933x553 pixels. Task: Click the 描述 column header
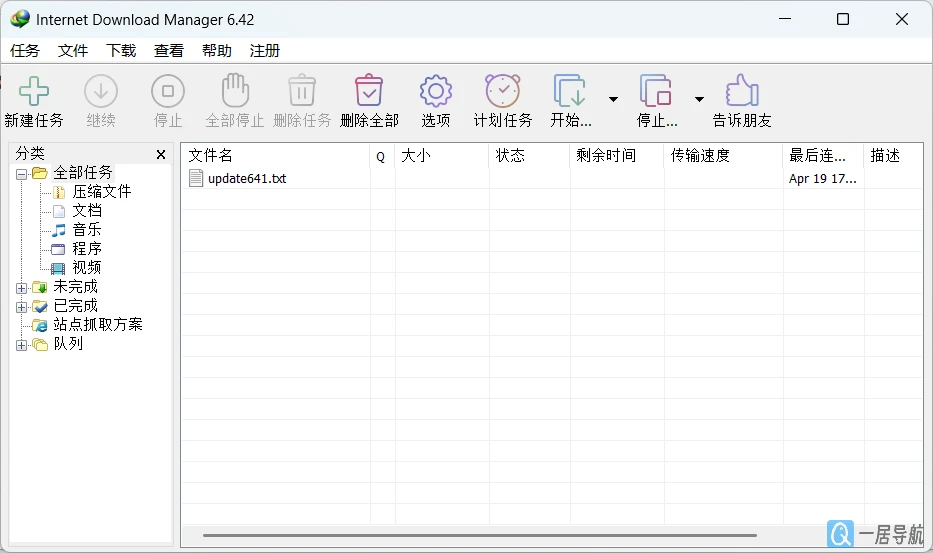893,155
